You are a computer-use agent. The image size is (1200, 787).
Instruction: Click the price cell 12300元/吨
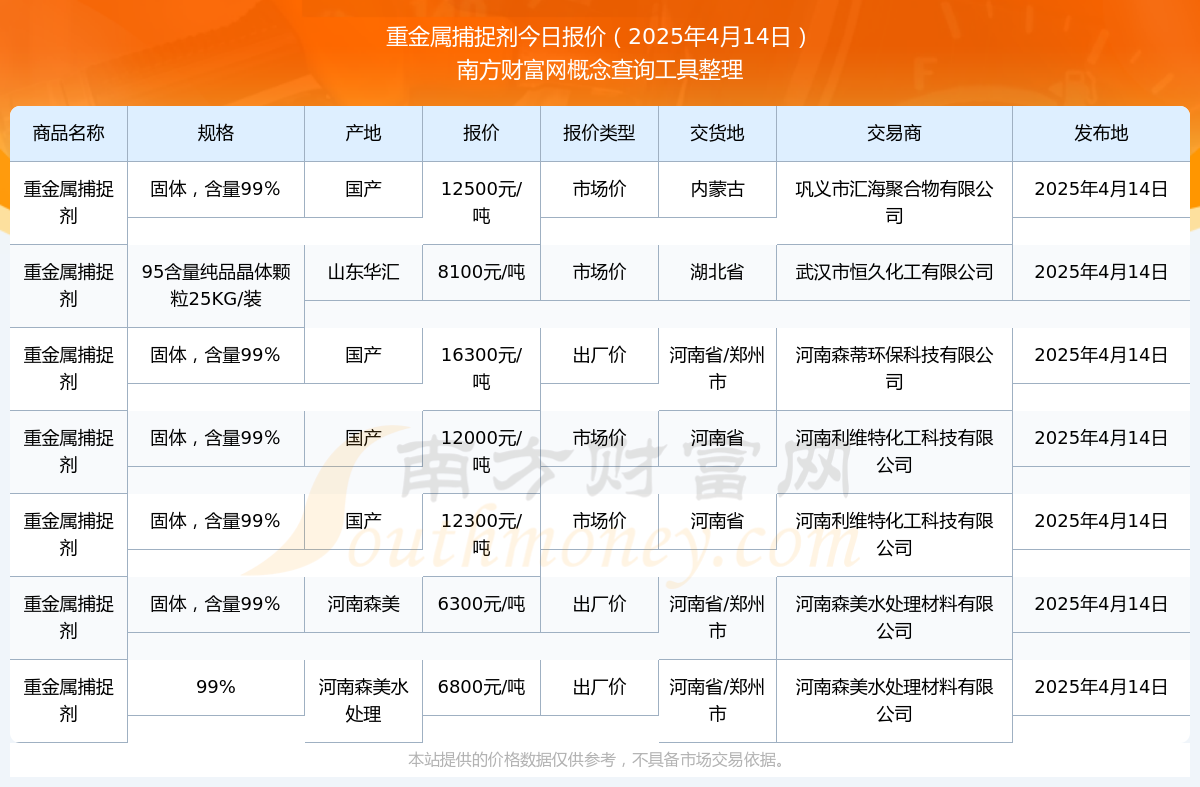481,534
